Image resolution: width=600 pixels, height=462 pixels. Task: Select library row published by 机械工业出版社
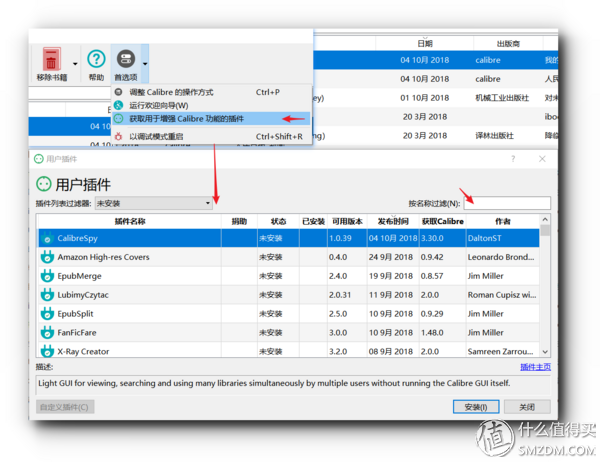tap(435, 98)
